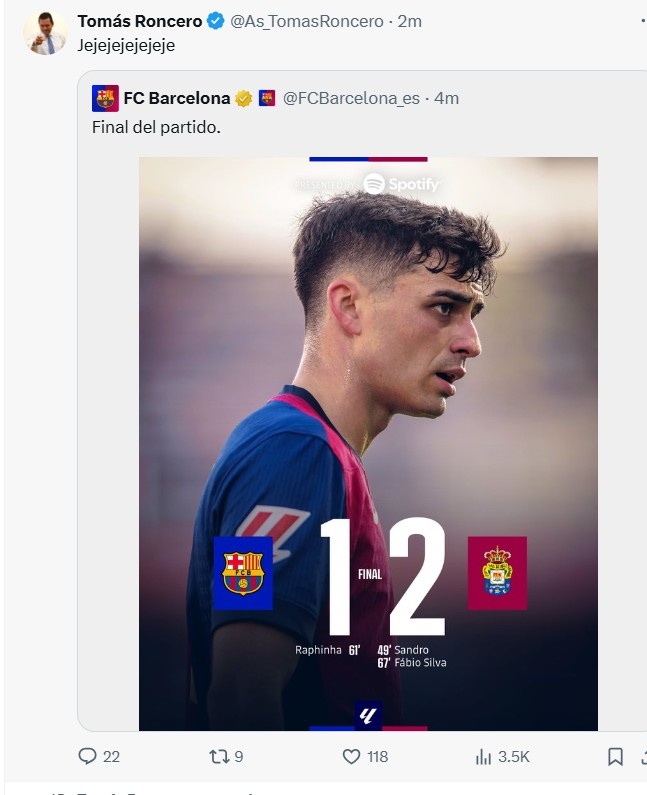
Task: Open Tomás Roncero's profile avatar
Action: click(x=46, y=33)
